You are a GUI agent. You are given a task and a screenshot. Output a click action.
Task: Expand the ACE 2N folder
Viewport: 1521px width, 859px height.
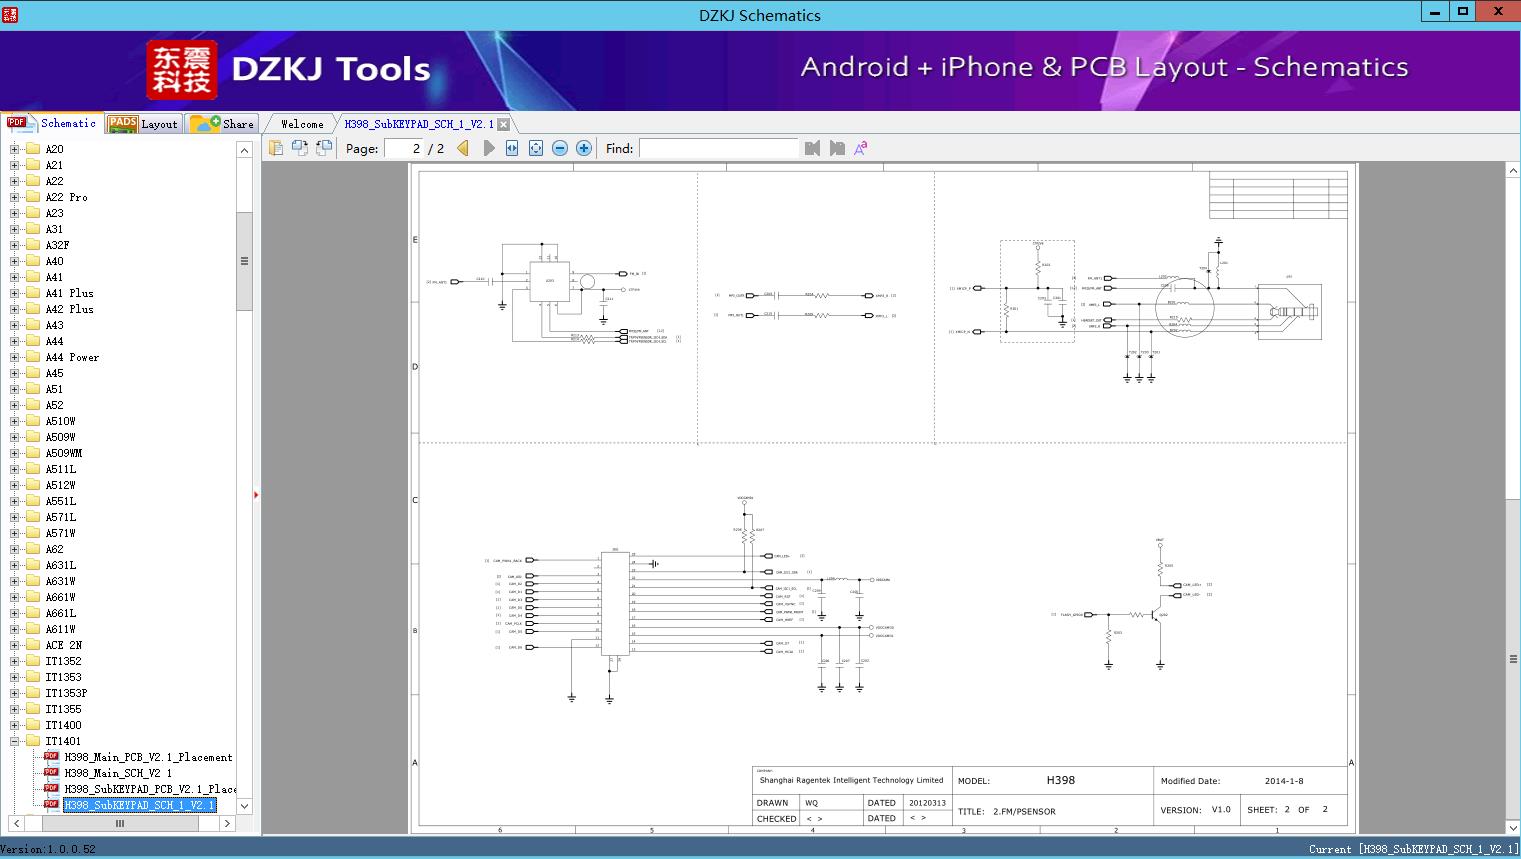click(14, 645)
